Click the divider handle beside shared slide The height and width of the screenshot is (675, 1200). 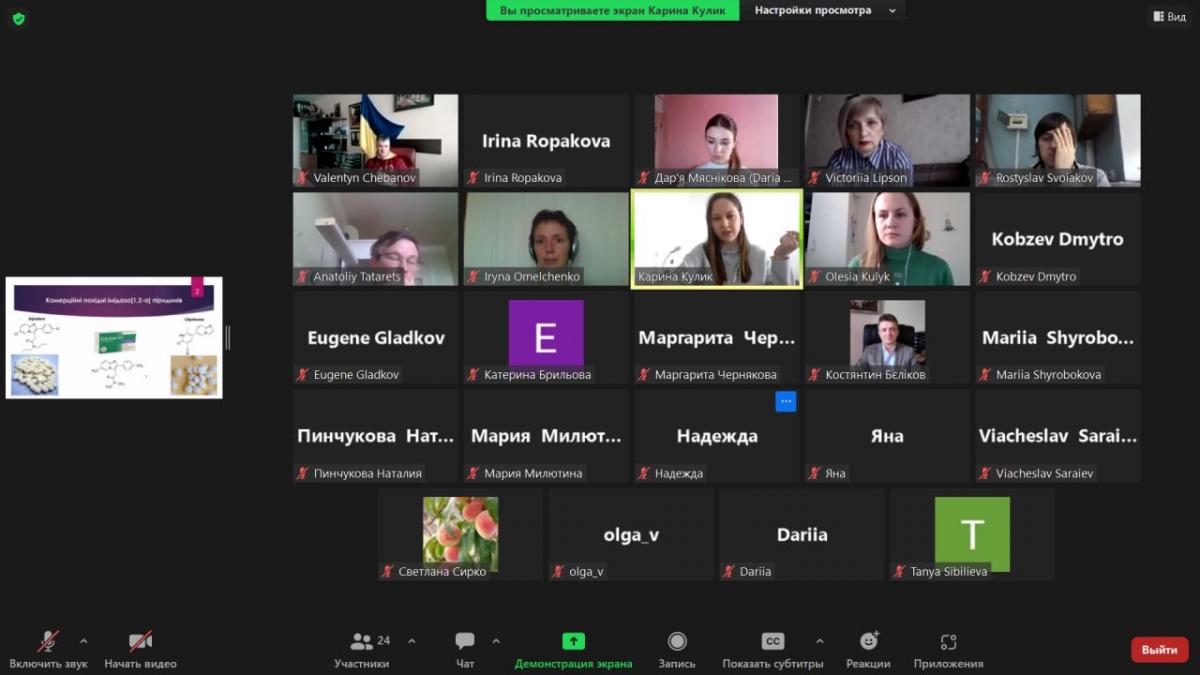(x=228, y=338)
